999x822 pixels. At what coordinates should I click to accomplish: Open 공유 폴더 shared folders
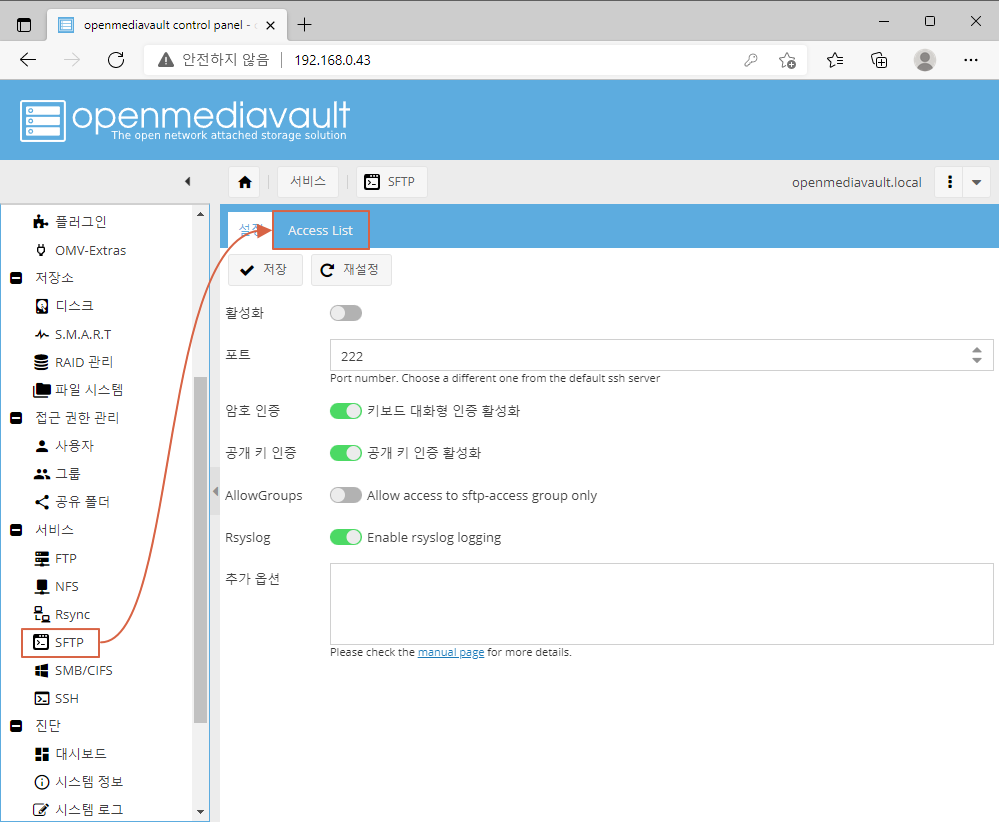(72, 501)
